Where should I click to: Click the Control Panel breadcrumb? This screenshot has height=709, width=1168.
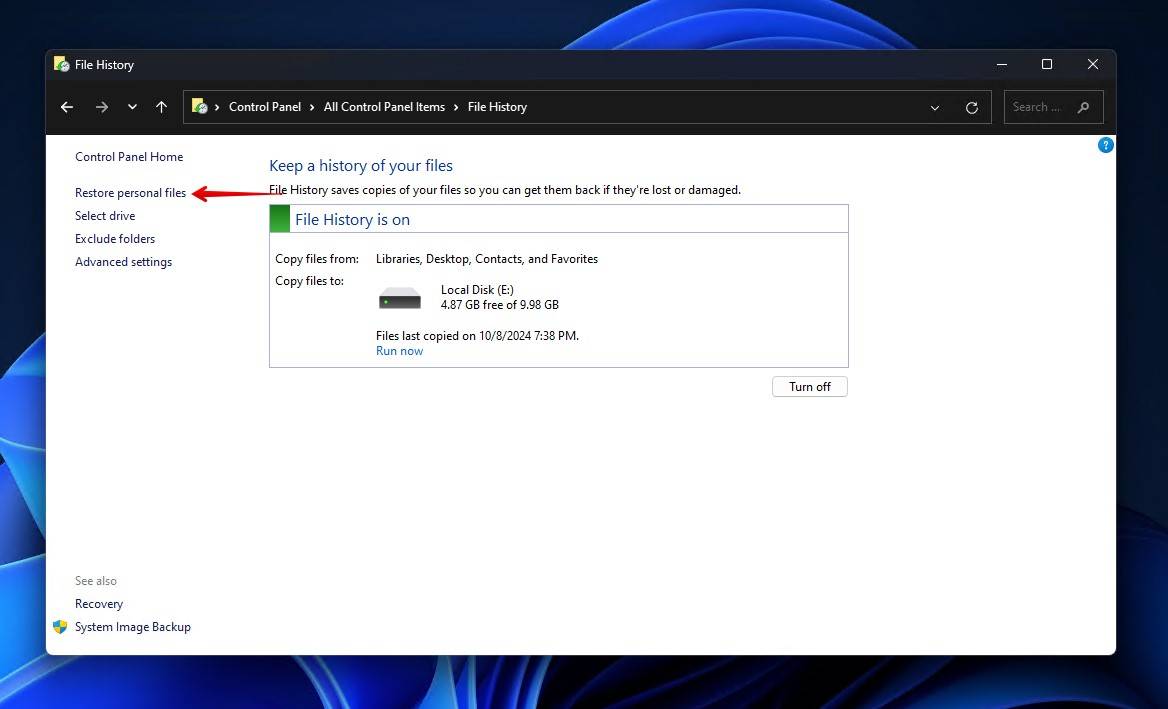[x=264, y=106]
